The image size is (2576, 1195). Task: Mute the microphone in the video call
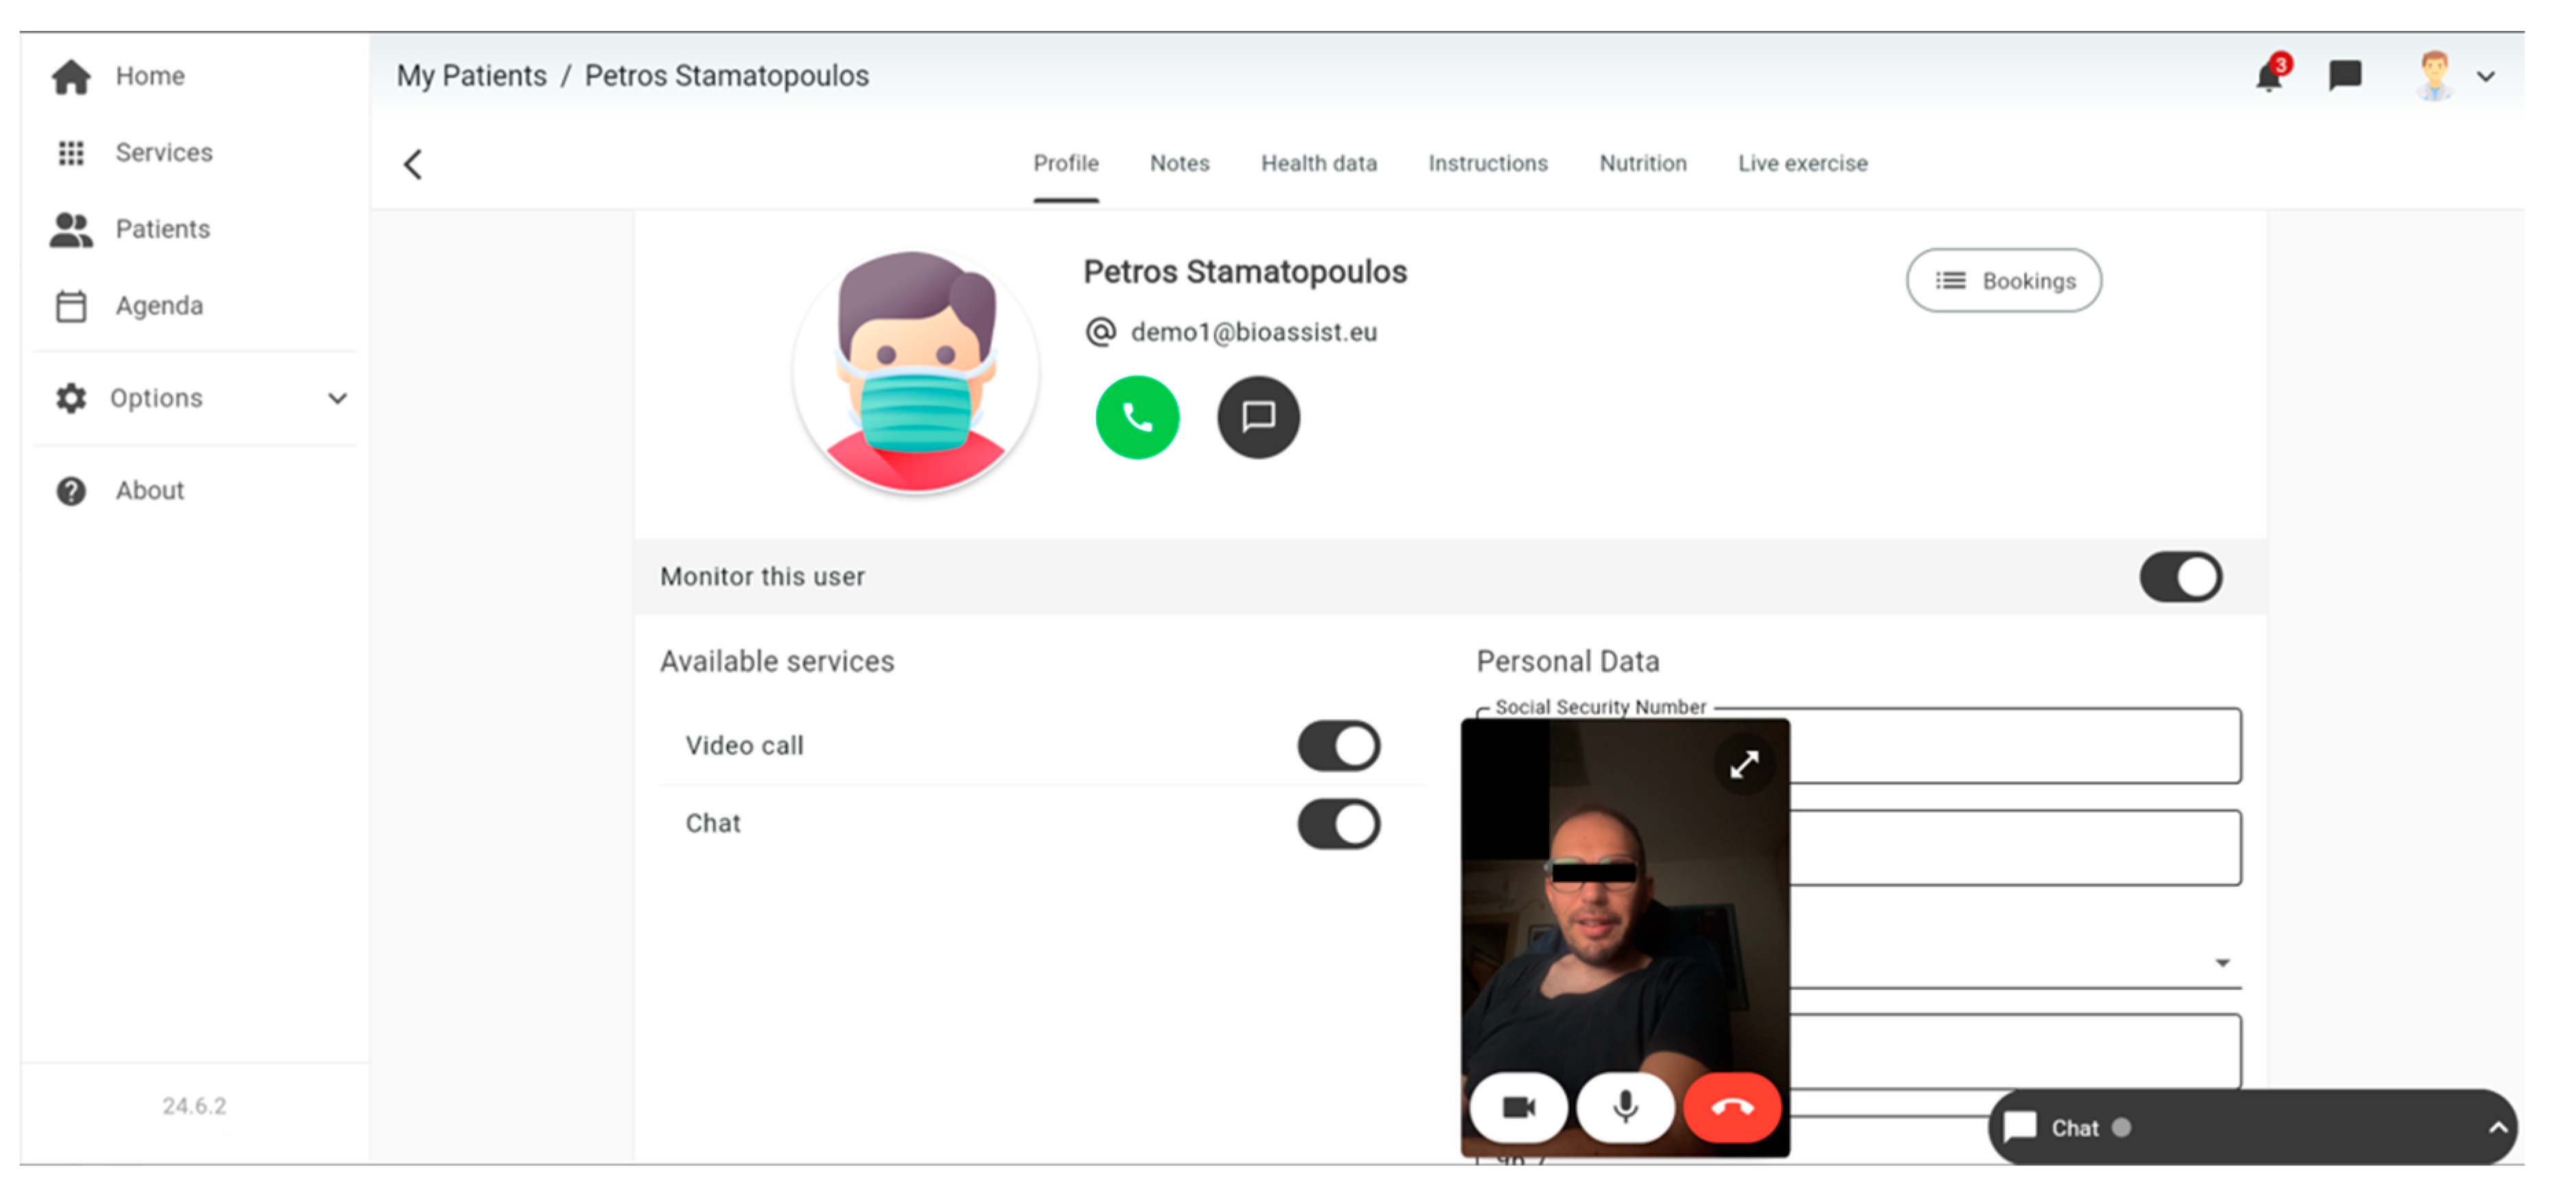point(1625,1107)
